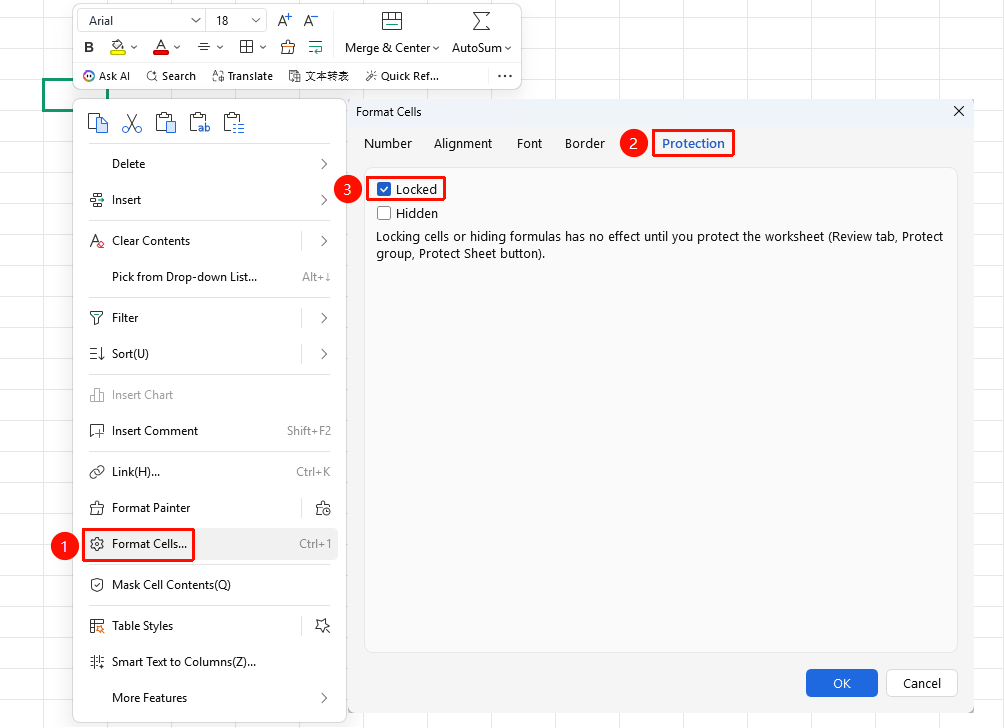Open the font color dropdown arrow
1004x728 pixels.
pos(177,47)
